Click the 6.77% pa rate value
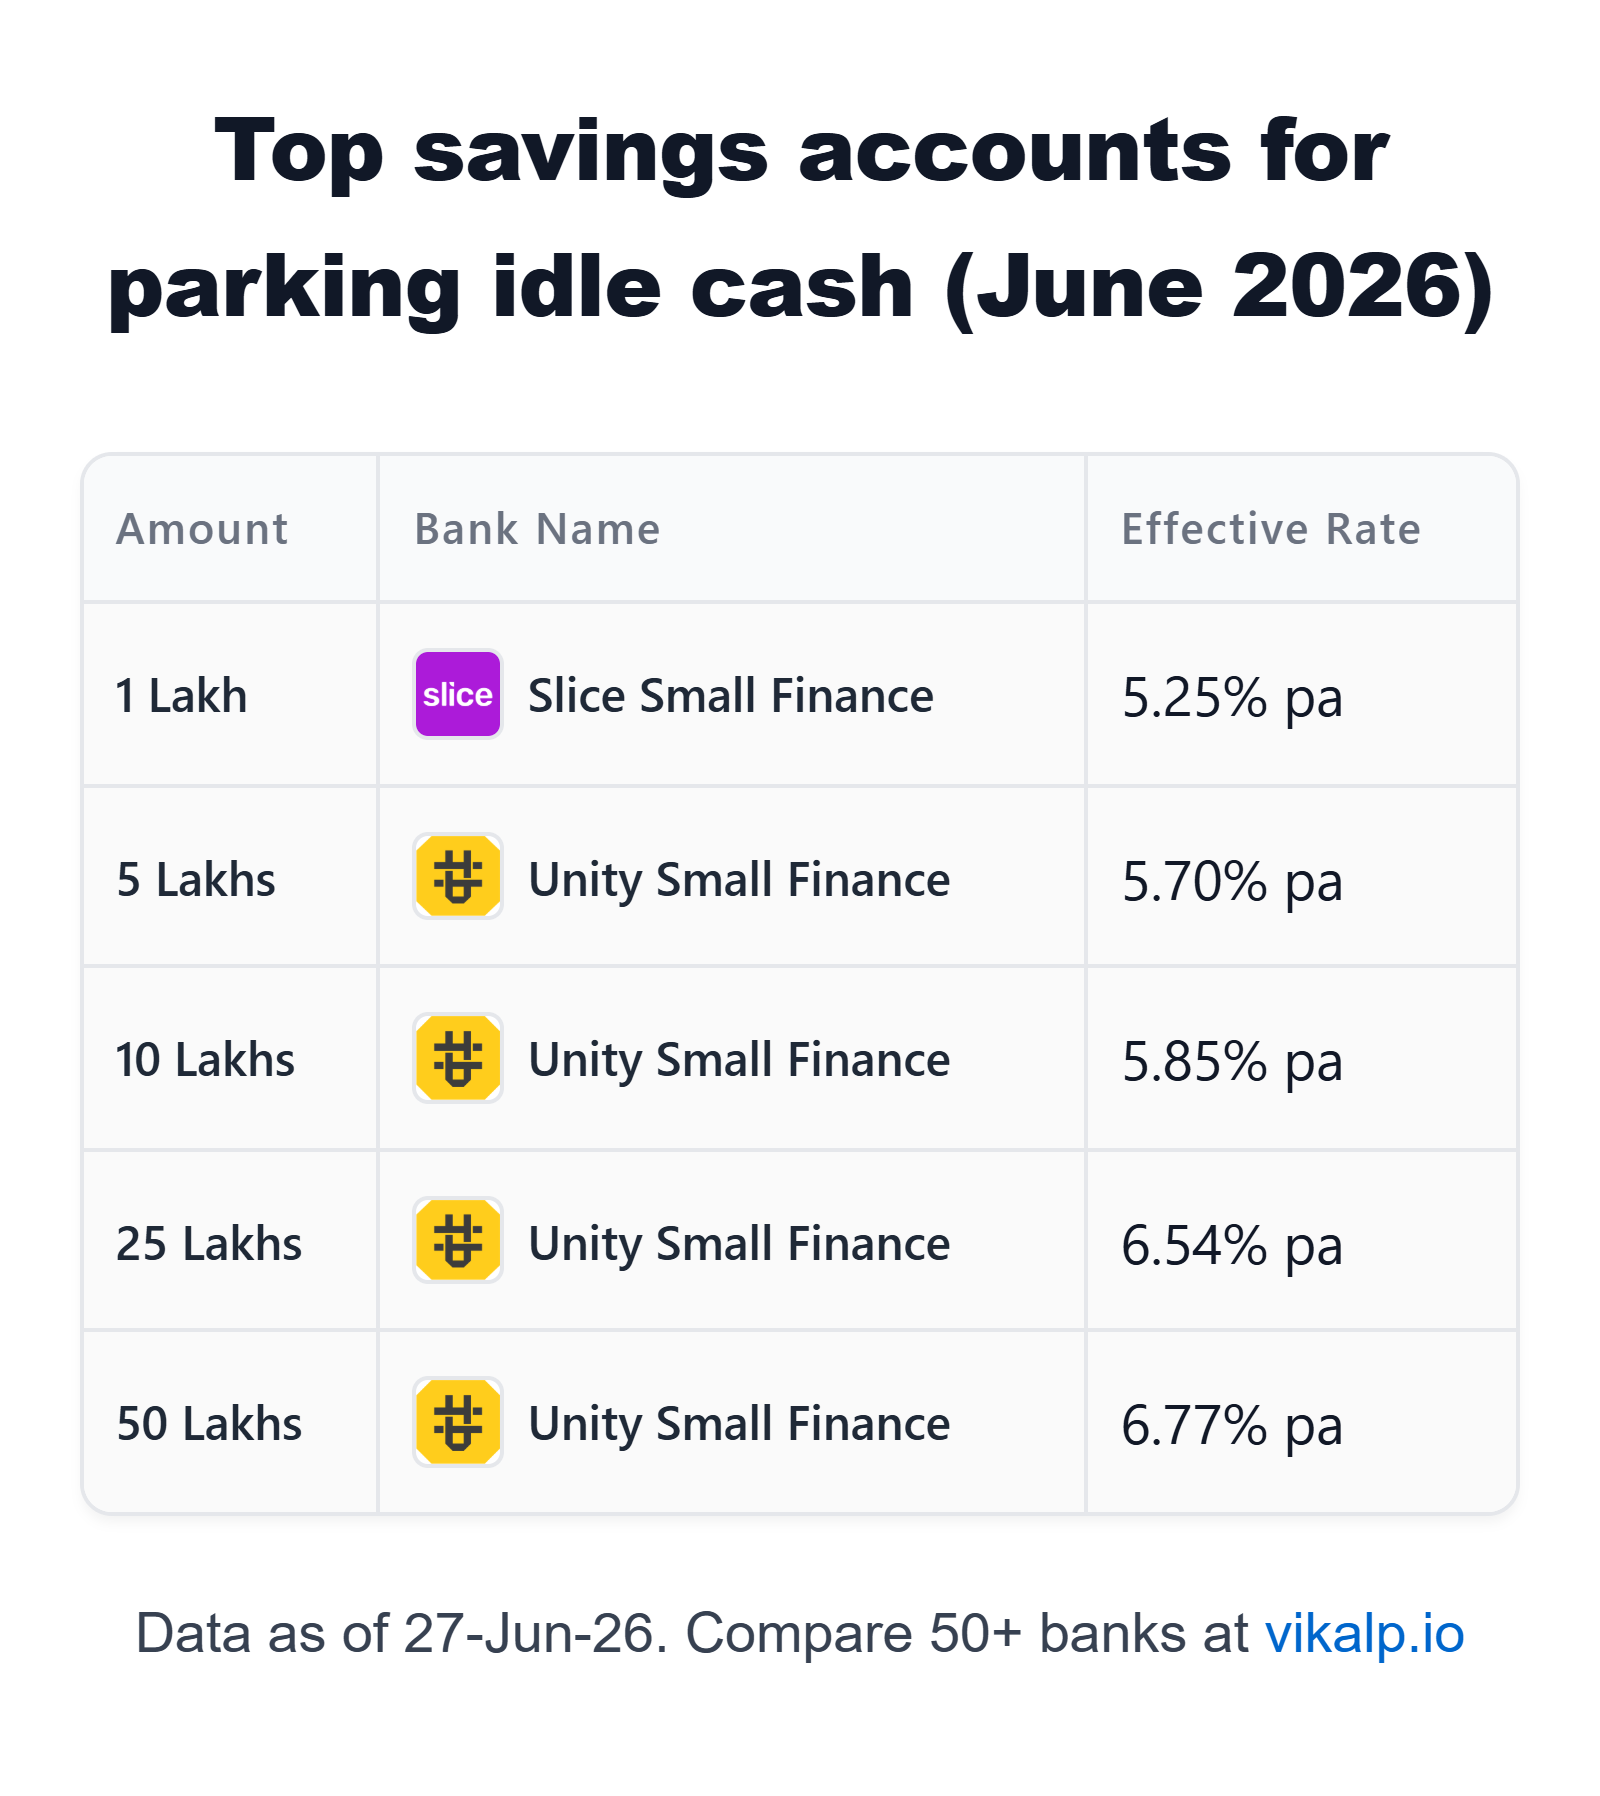1600x1796 pixels. pyautogui.click(x=1232, y=1426)
